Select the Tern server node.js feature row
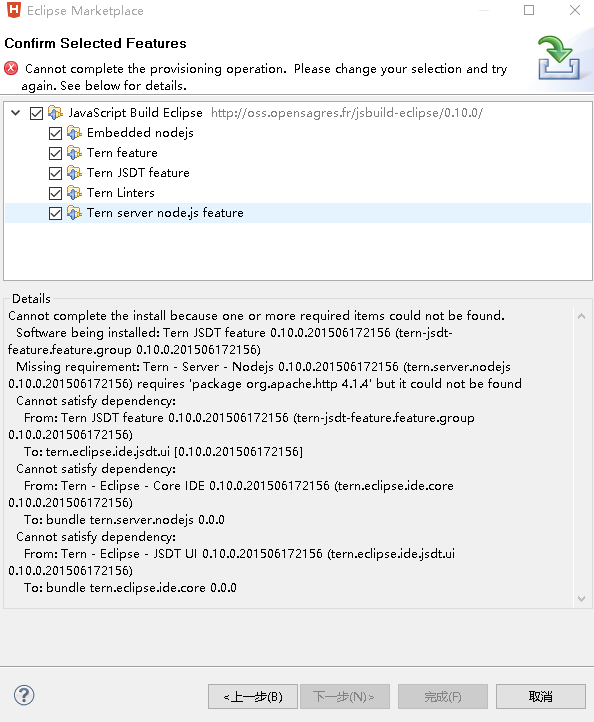Image resolution: width=594 pixels, height=722 pixels. point(297,213)
